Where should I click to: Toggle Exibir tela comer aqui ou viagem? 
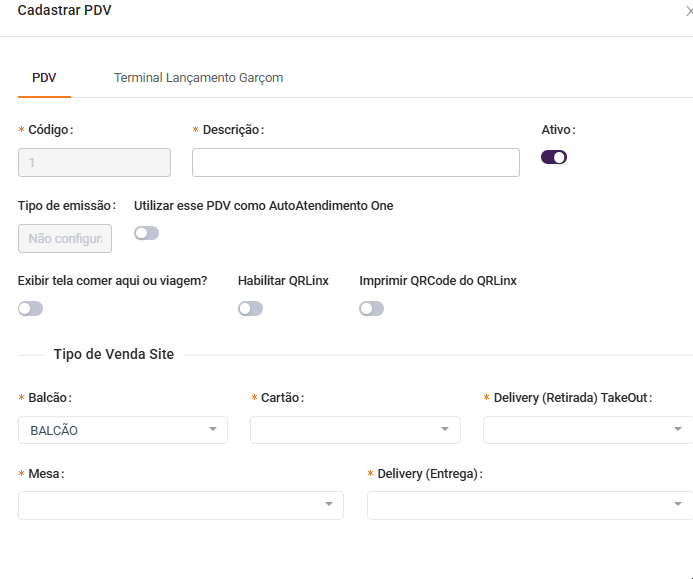point(30,309)
